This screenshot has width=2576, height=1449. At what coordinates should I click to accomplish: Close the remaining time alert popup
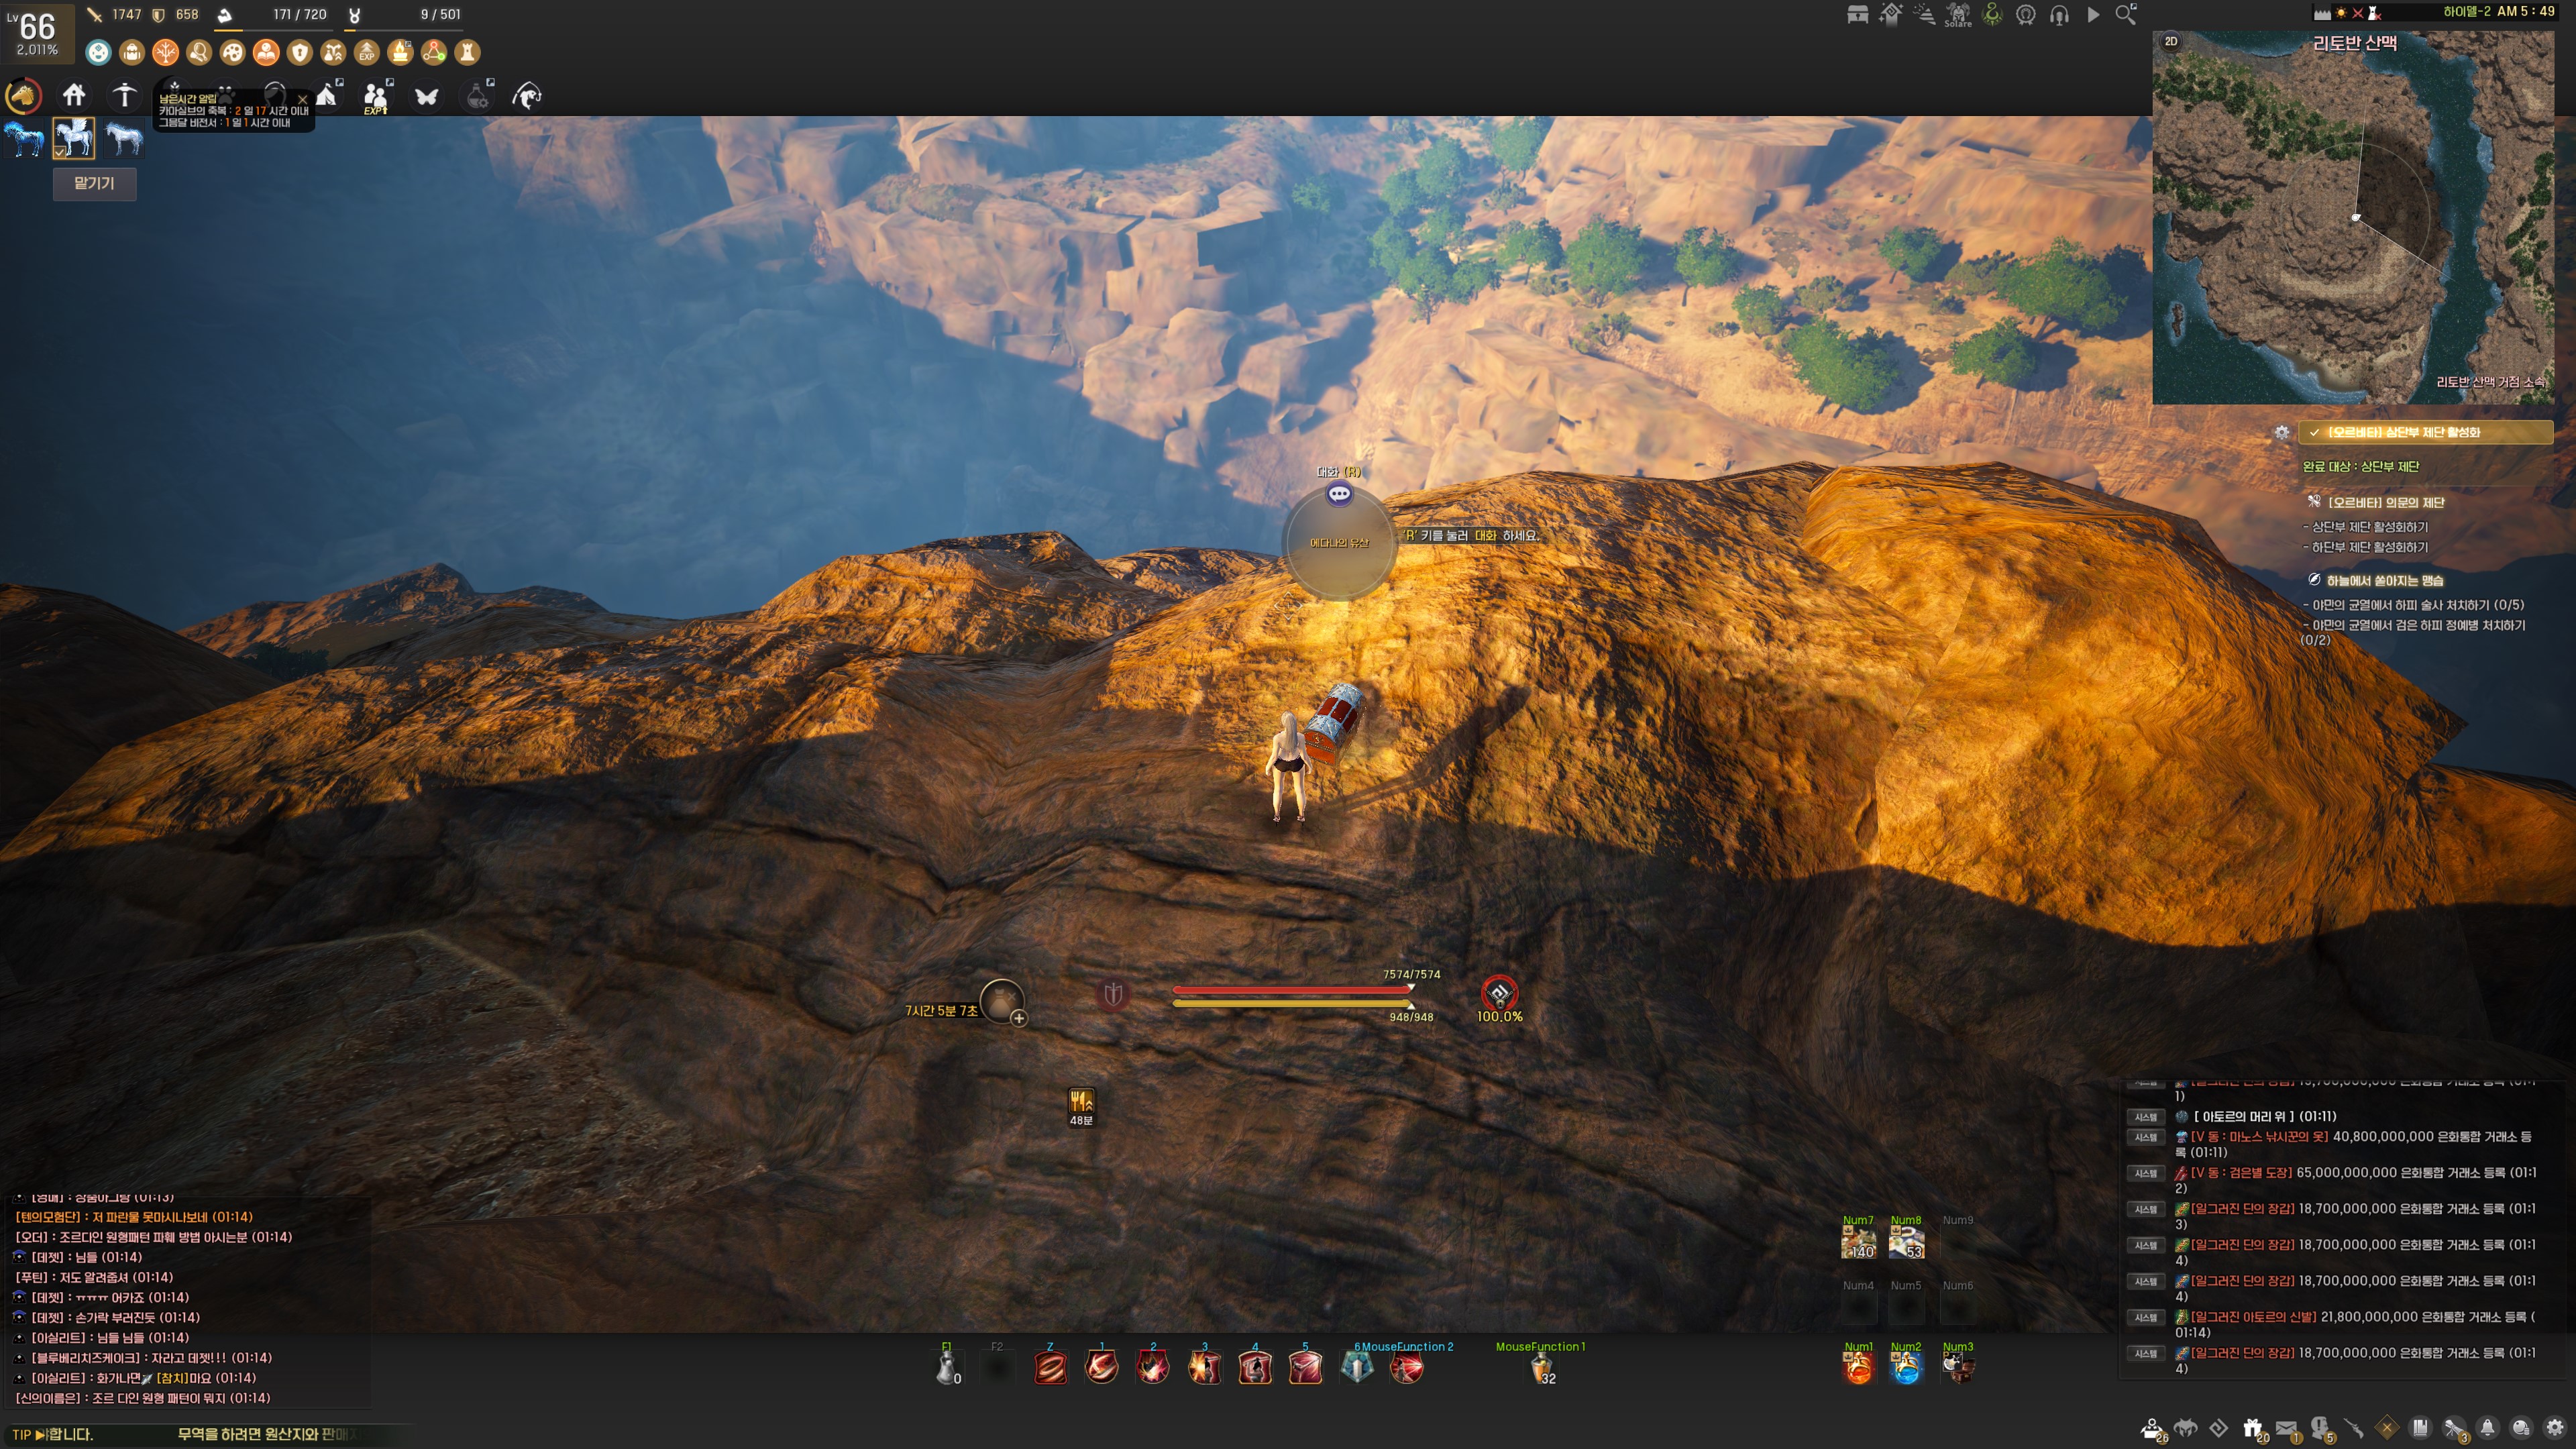pyautogui.click(x=302, y=99)
